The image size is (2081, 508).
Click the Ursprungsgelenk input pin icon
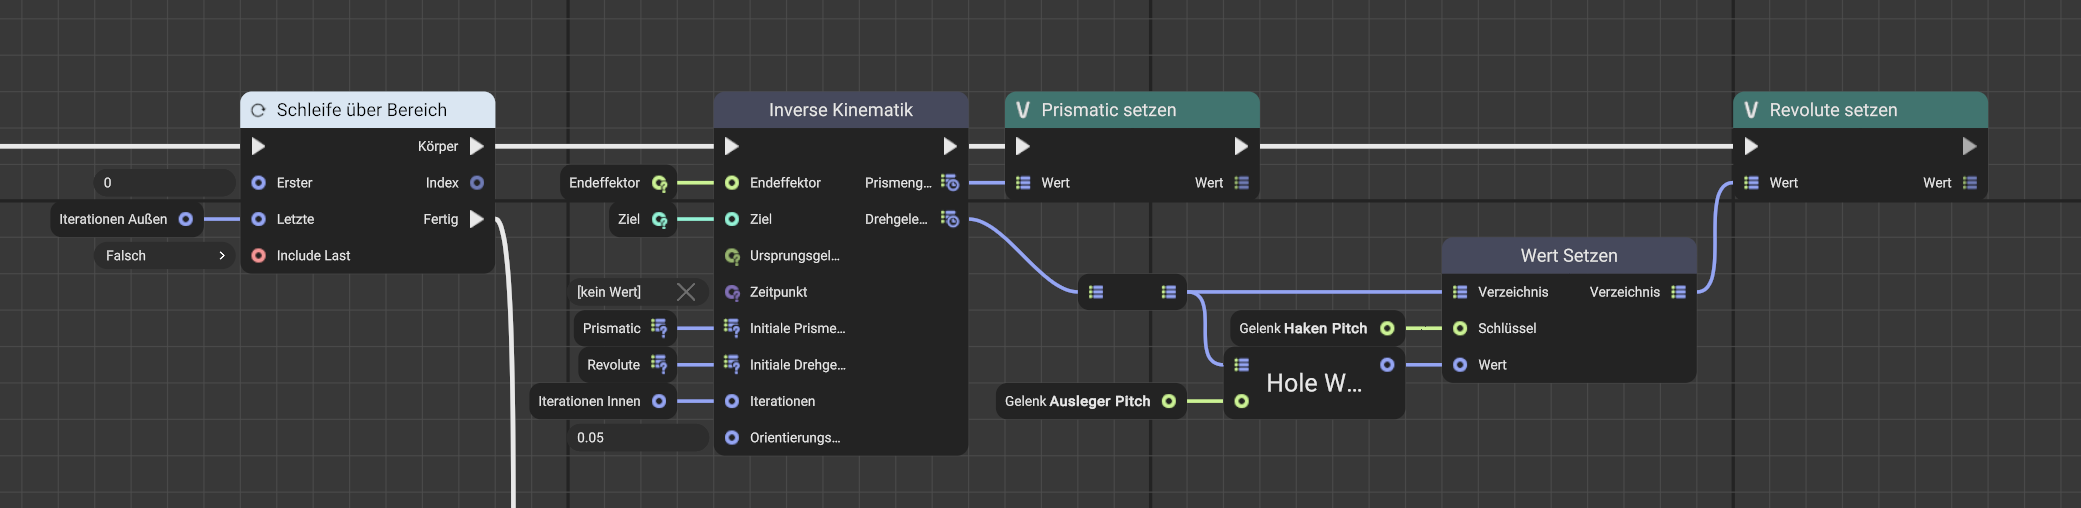[x=732, y=256]
